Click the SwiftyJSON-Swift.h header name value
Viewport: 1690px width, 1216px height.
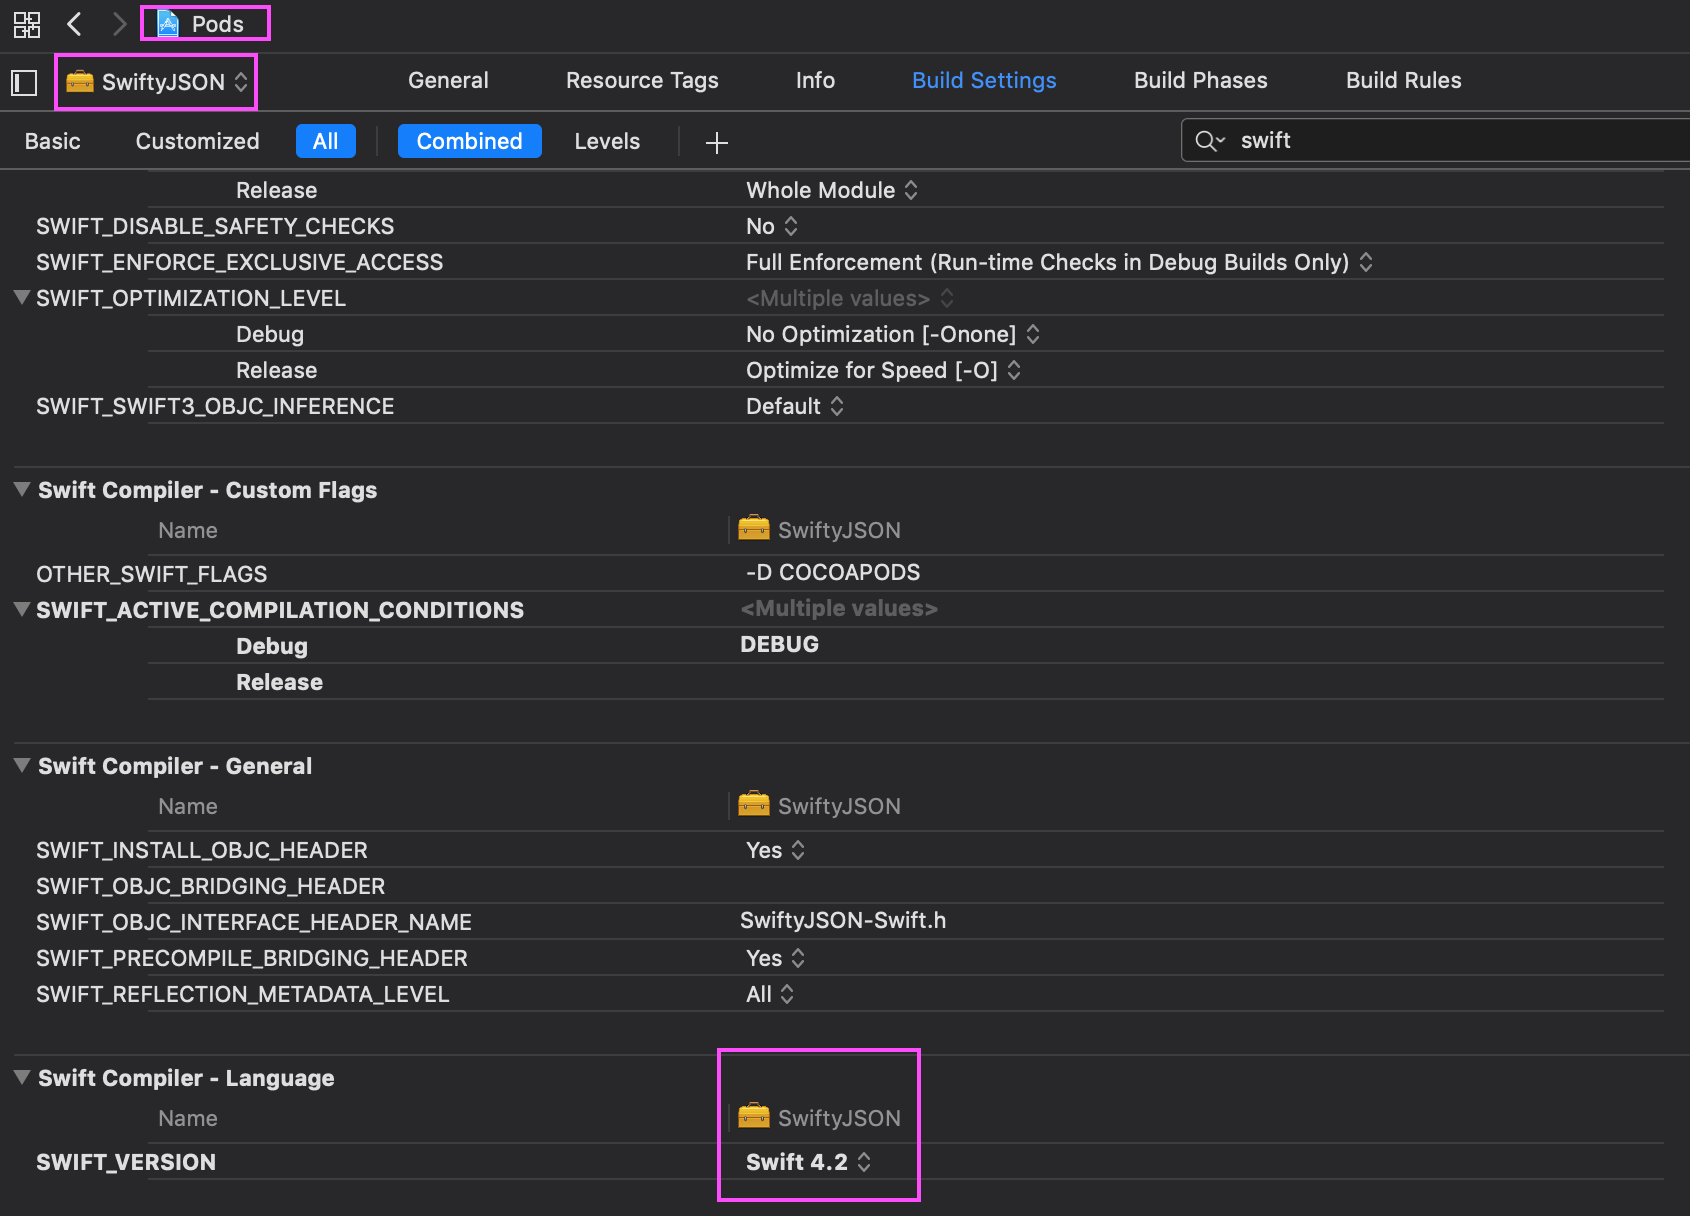tap(843, 920)
